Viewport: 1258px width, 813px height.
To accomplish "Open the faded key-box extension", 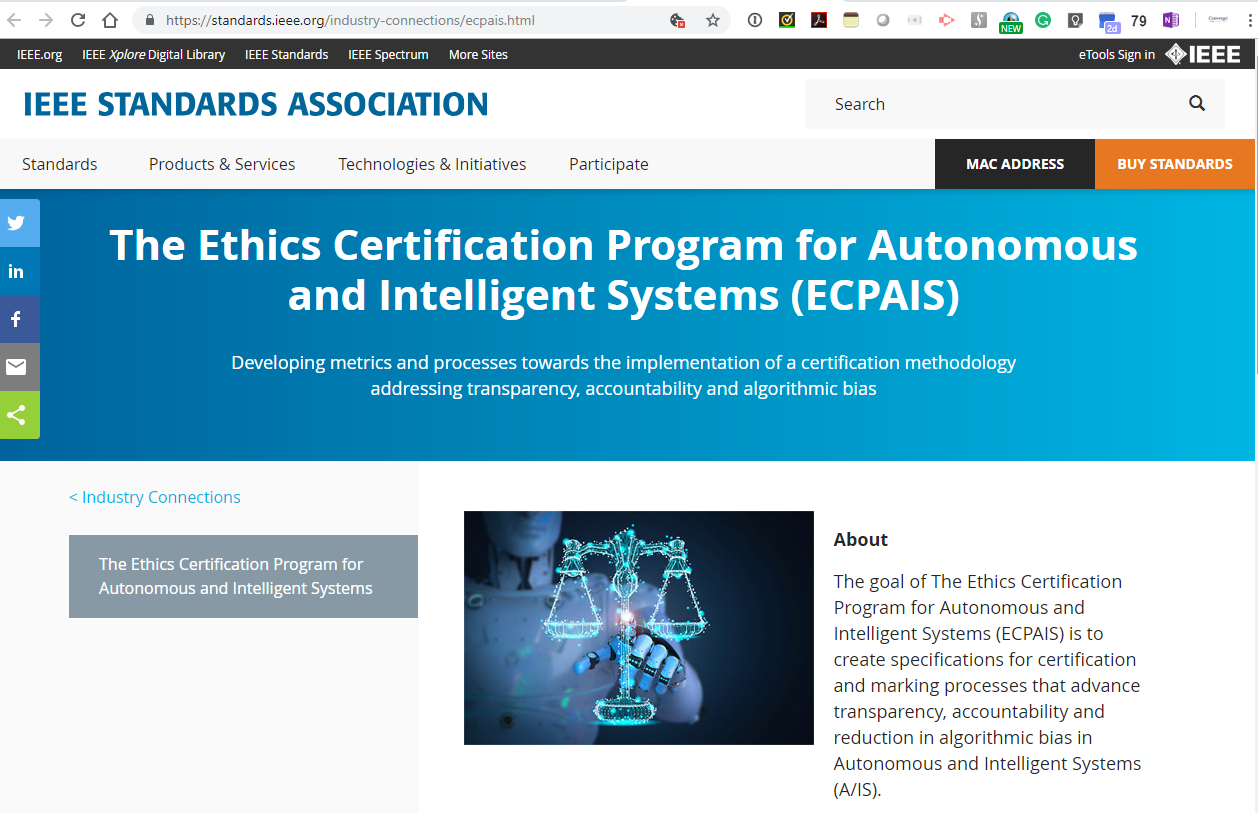I will 915,20.
